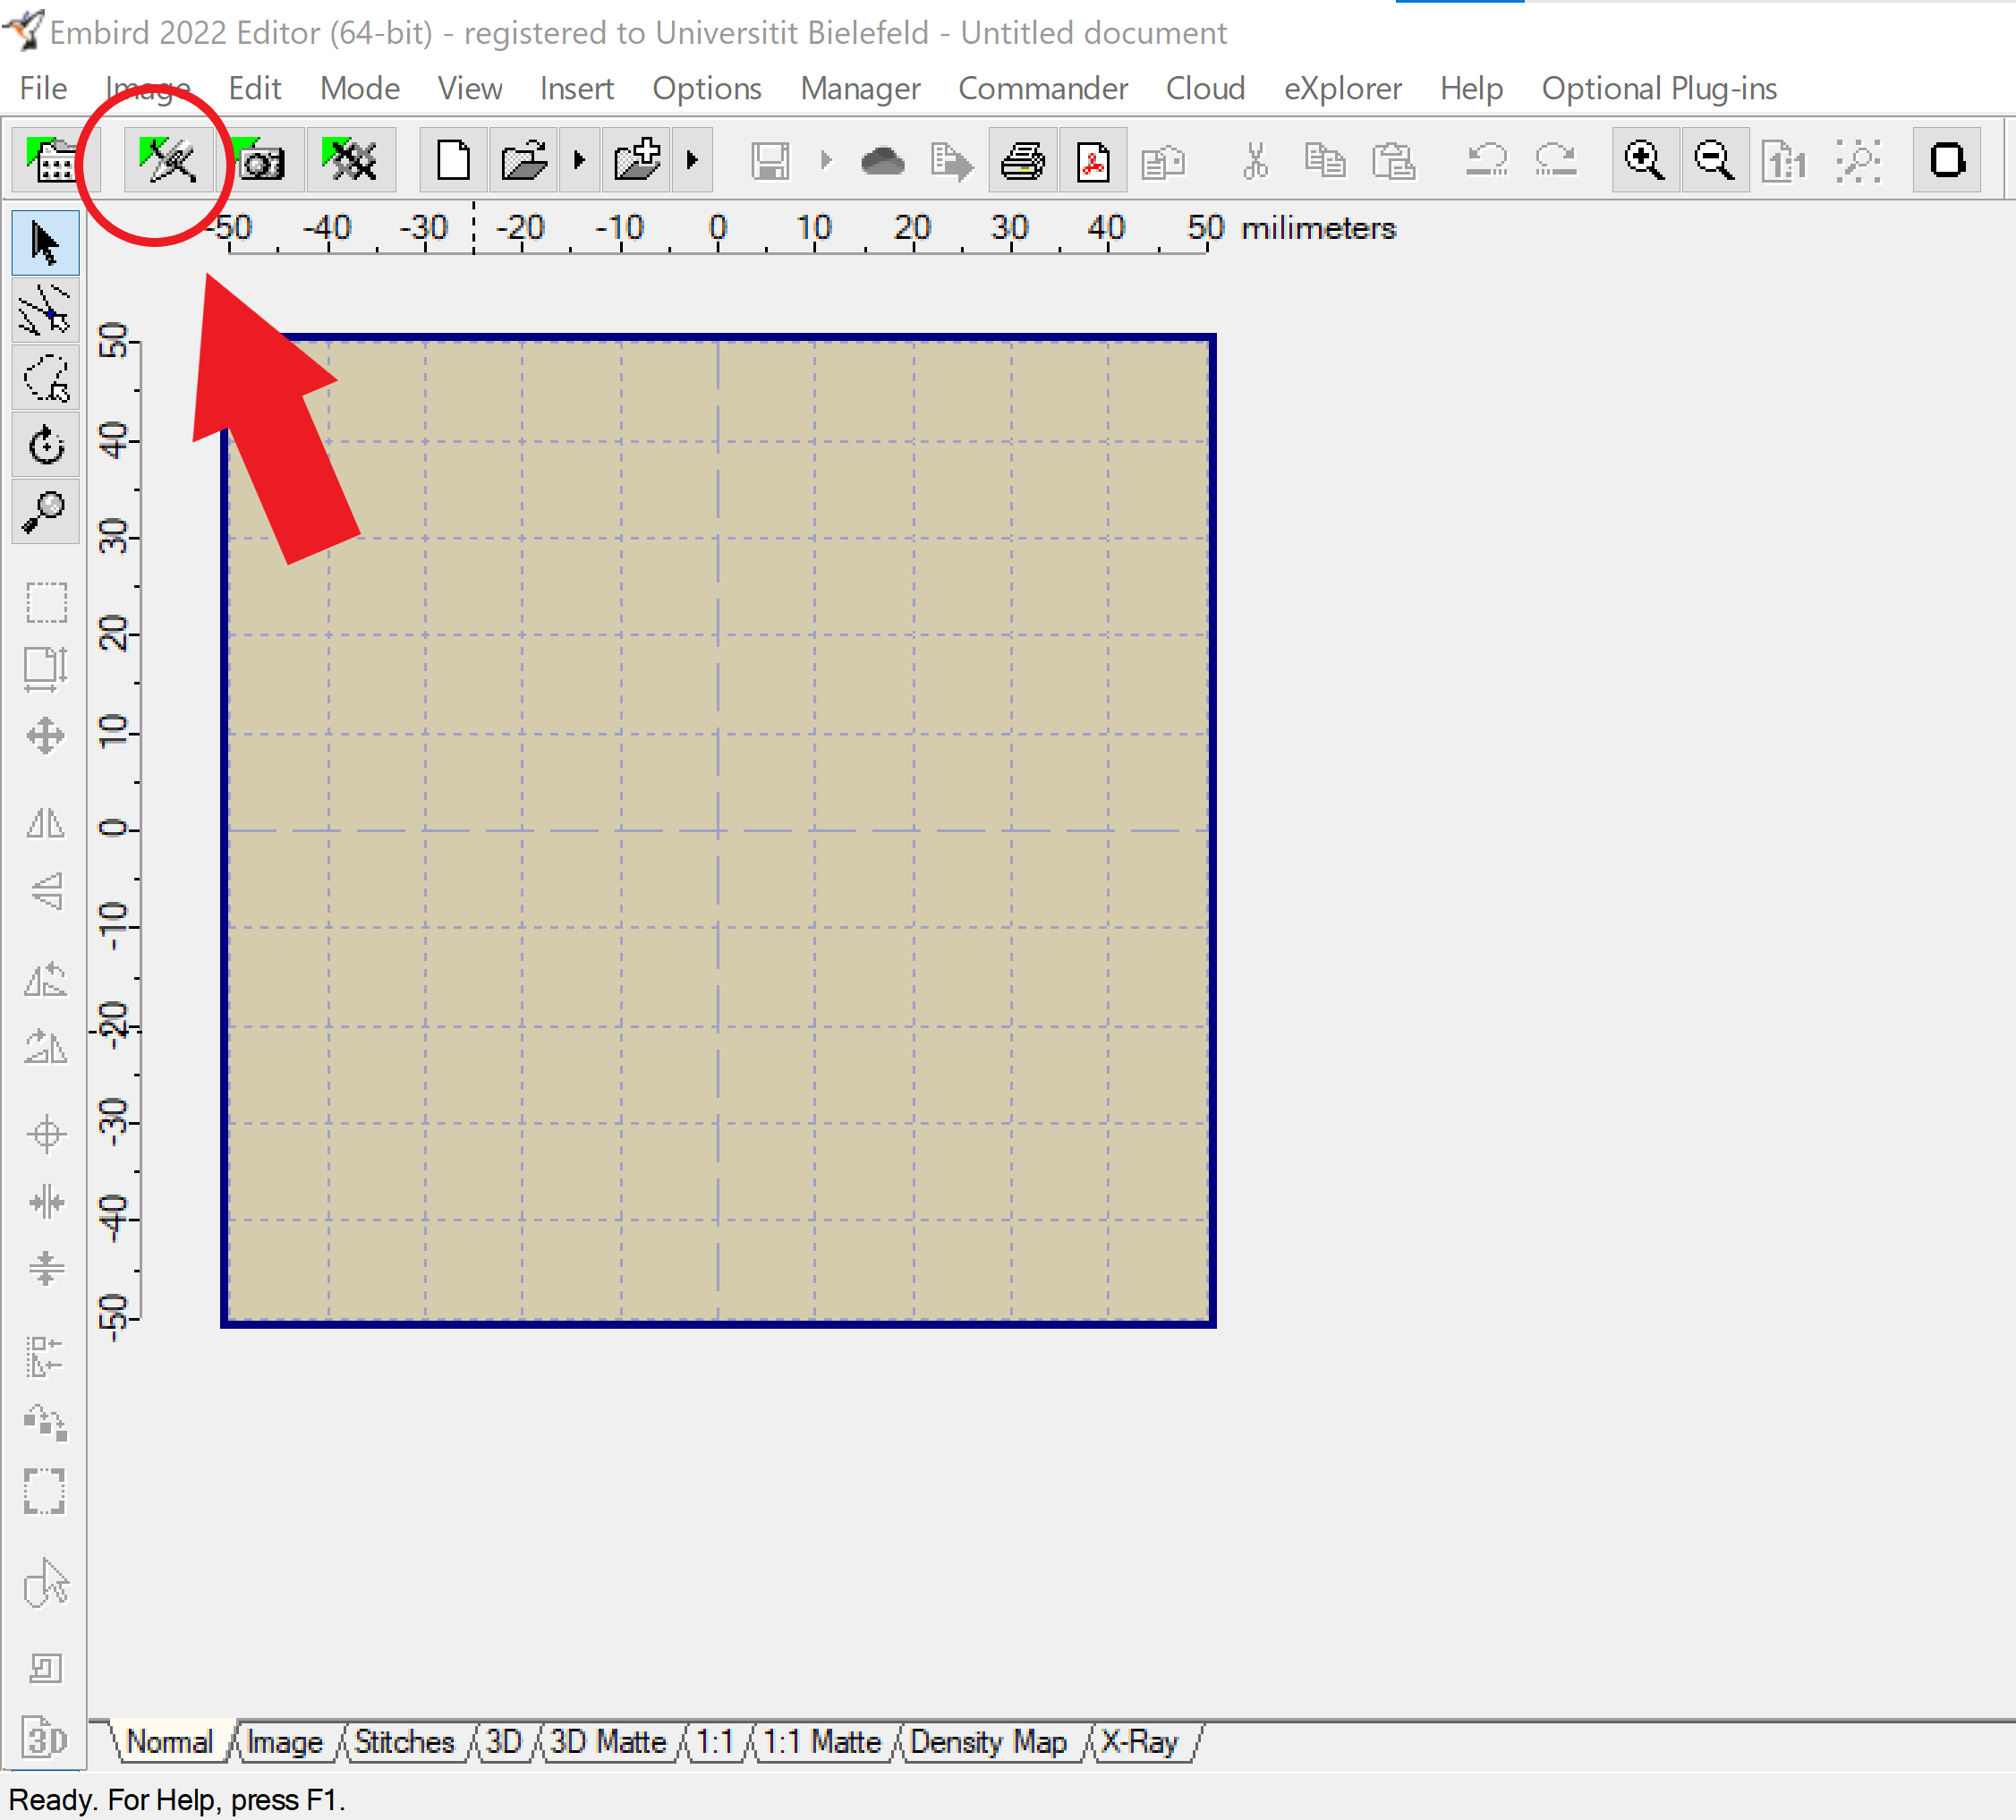Select the zoom magnifier tool
This screenshot has width=2016, height=1820.
[45, 511]
